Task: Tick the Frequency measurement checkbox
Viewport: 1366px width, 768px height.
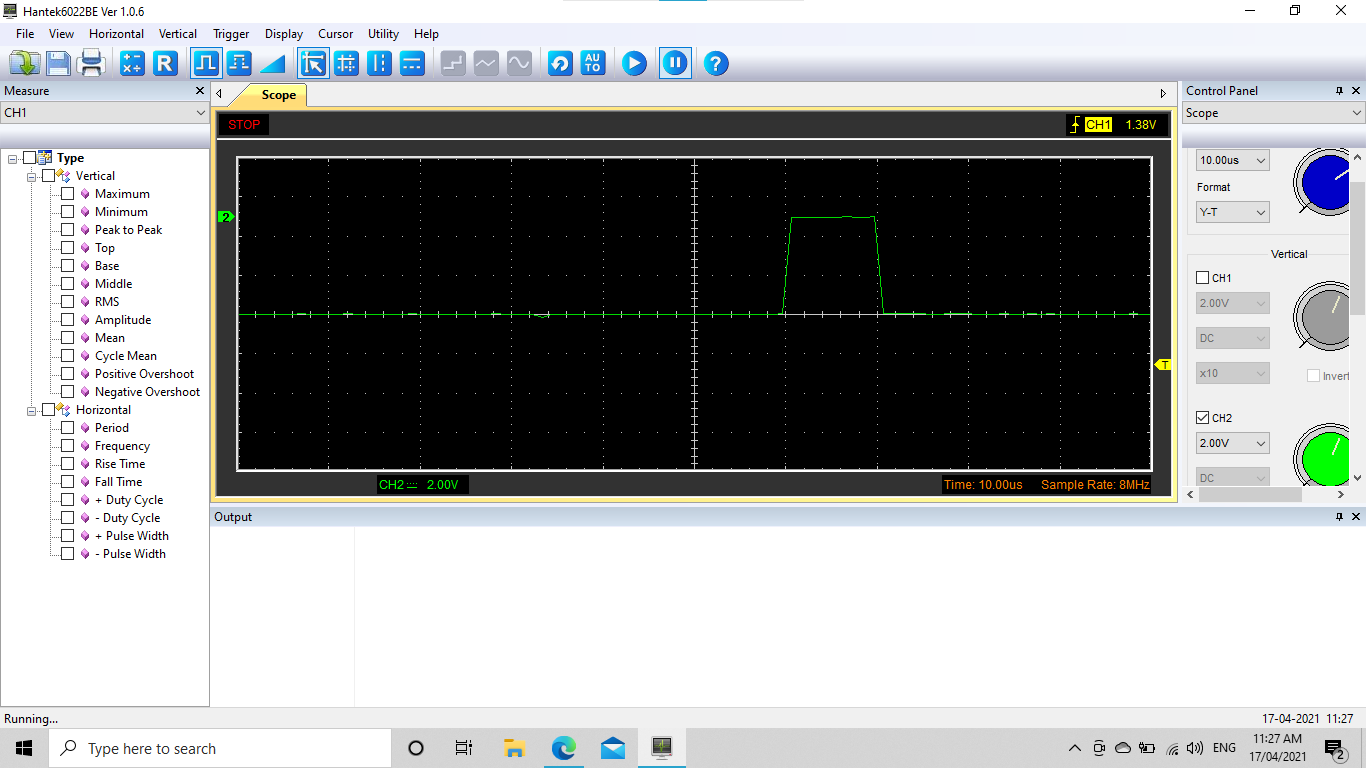Action: click(x=68, y=446)
